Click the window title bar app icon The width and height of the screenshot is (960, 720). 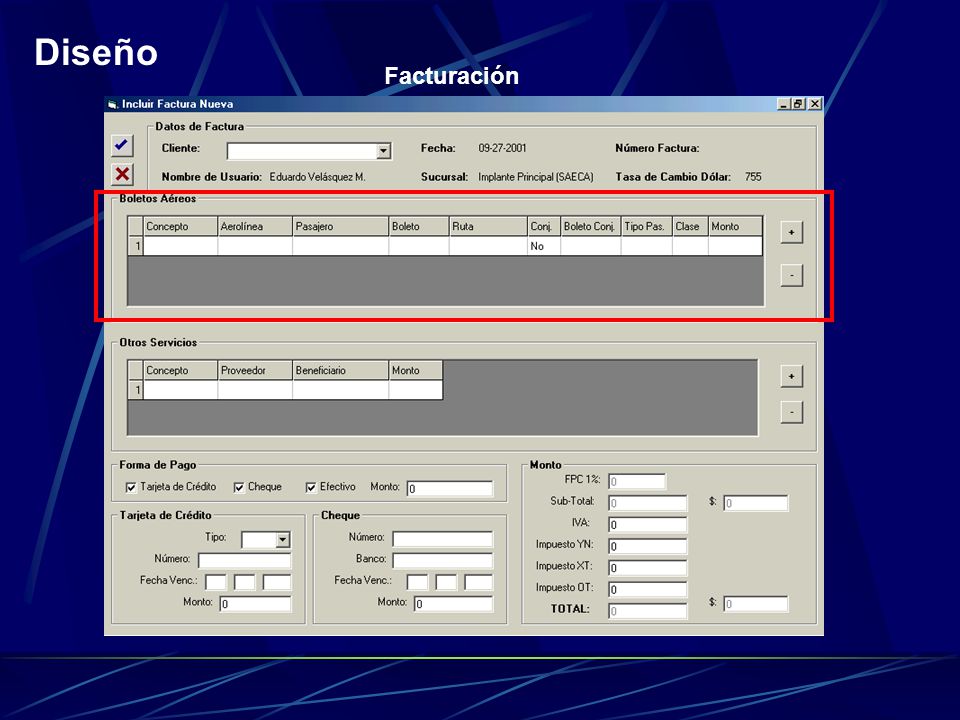tap(112, 105)
